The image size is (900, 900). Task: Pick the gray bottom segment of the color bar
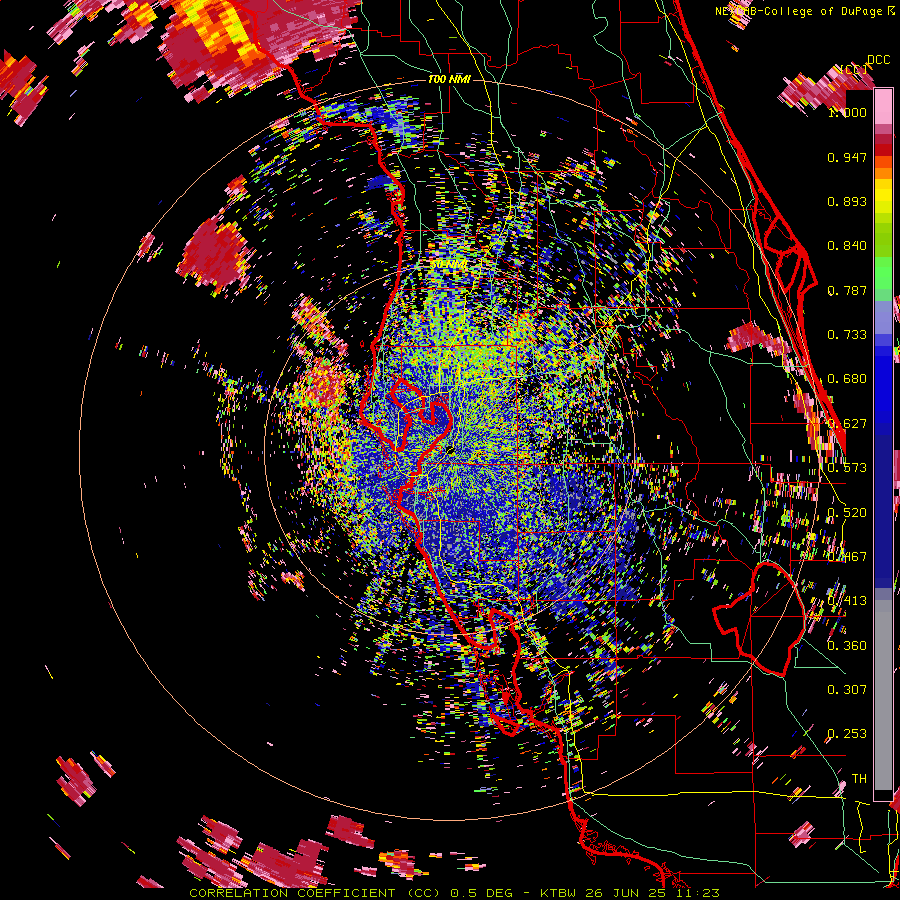[883, 695]
